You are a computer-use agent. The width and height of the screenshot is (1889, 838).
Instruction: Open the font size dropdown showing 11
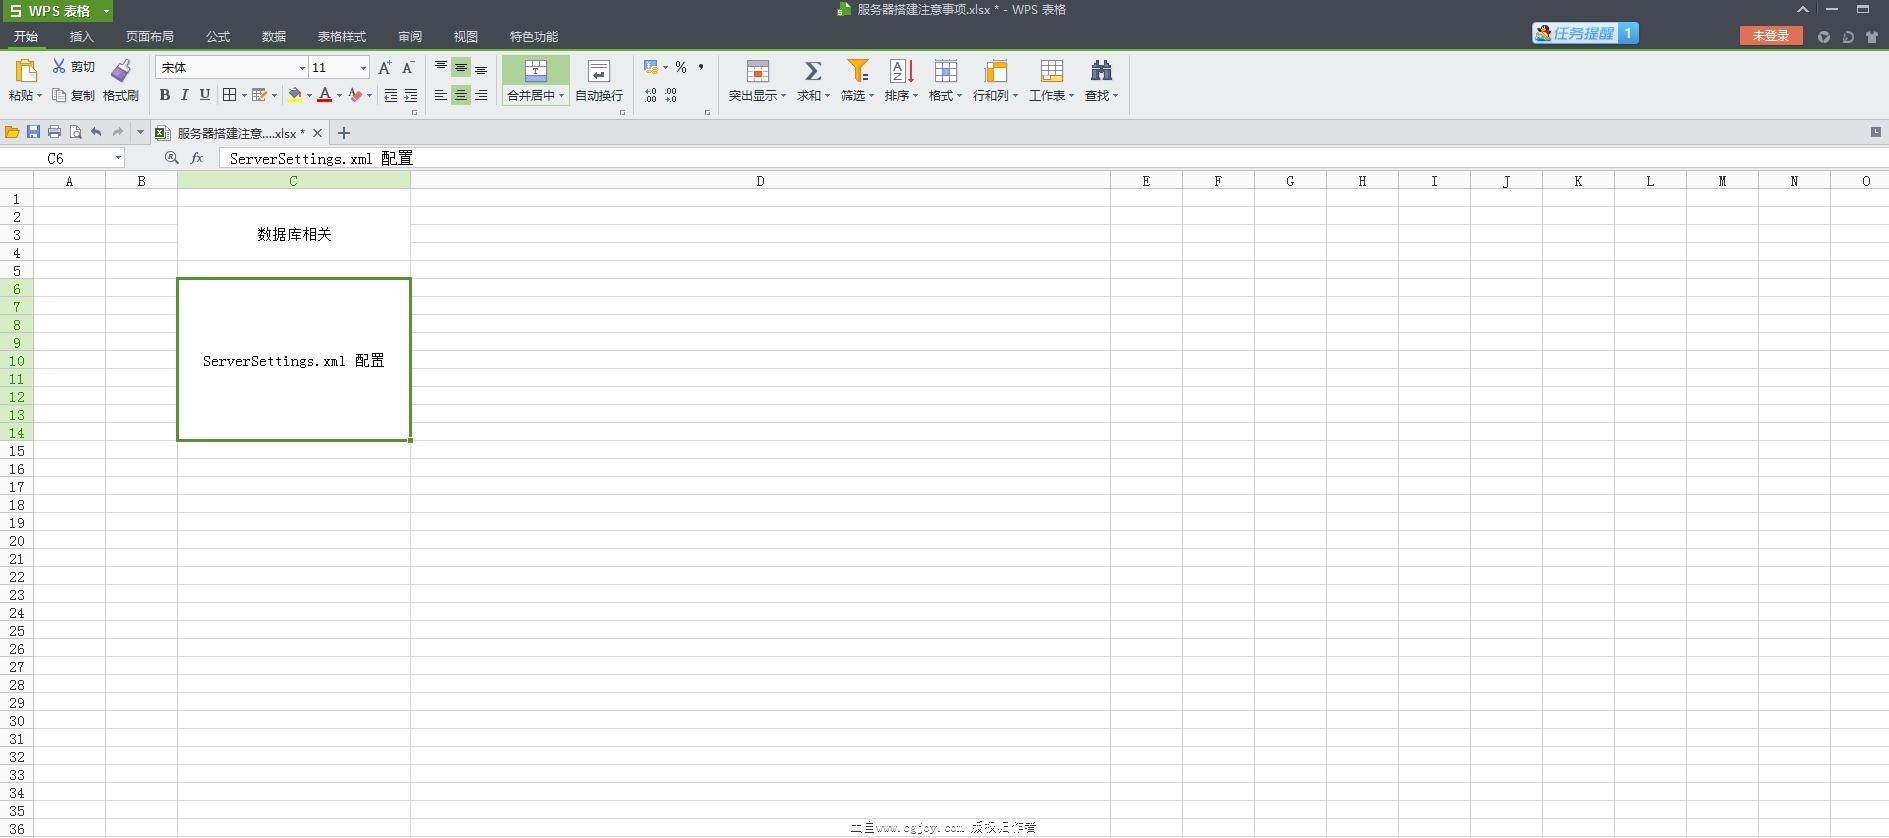tap(363, 68)
